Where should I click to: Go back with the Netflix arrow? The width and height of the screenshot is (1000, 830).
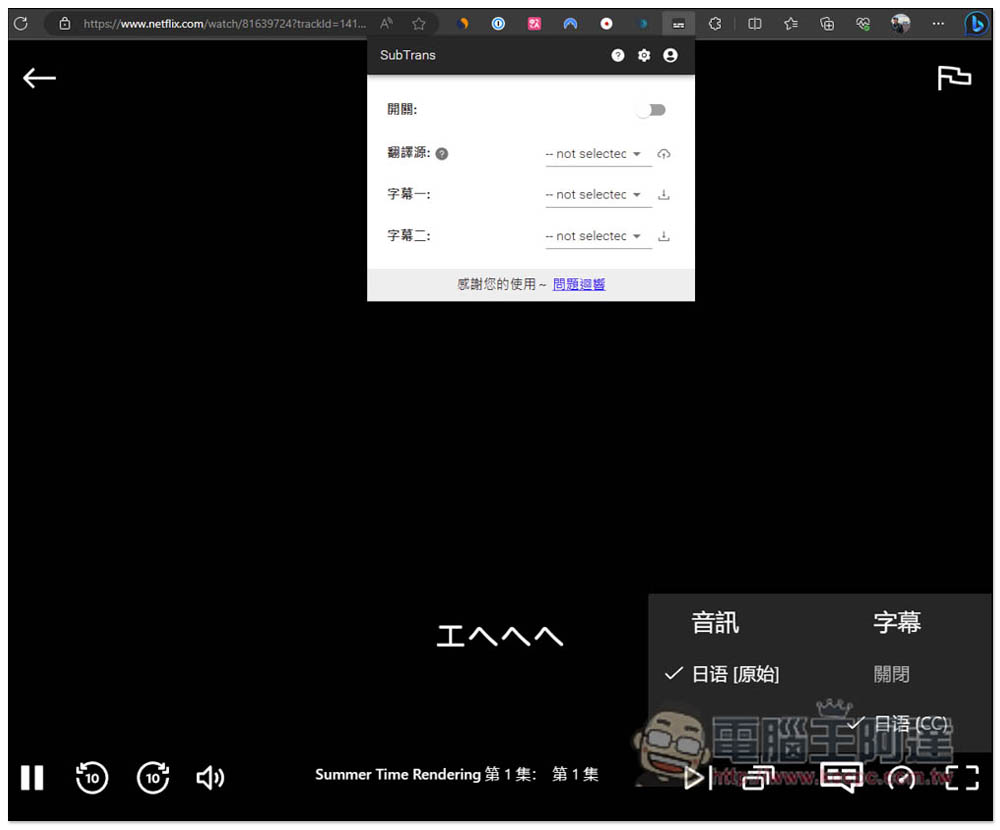point(40,78)
